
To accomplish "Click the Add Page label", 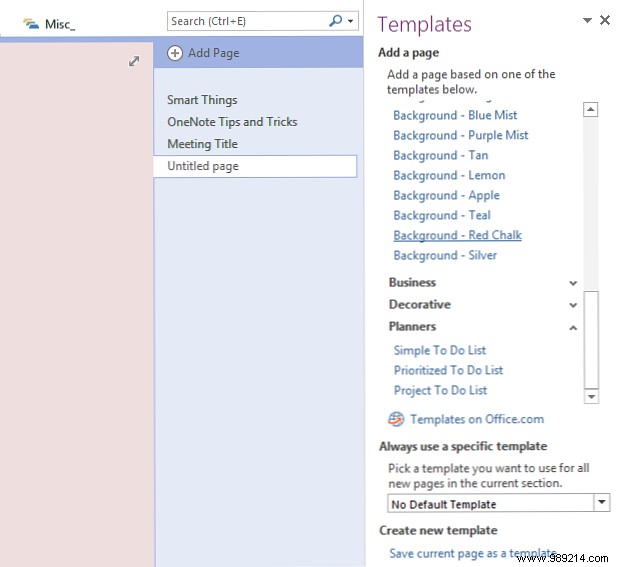I will coord(214,53).
